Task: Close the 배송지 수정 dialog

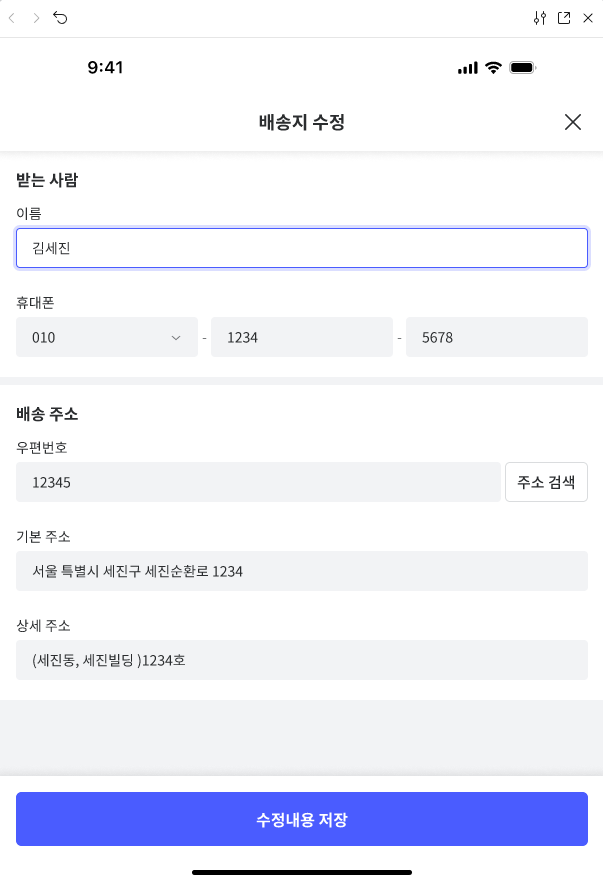Action: tap(573, 122)
